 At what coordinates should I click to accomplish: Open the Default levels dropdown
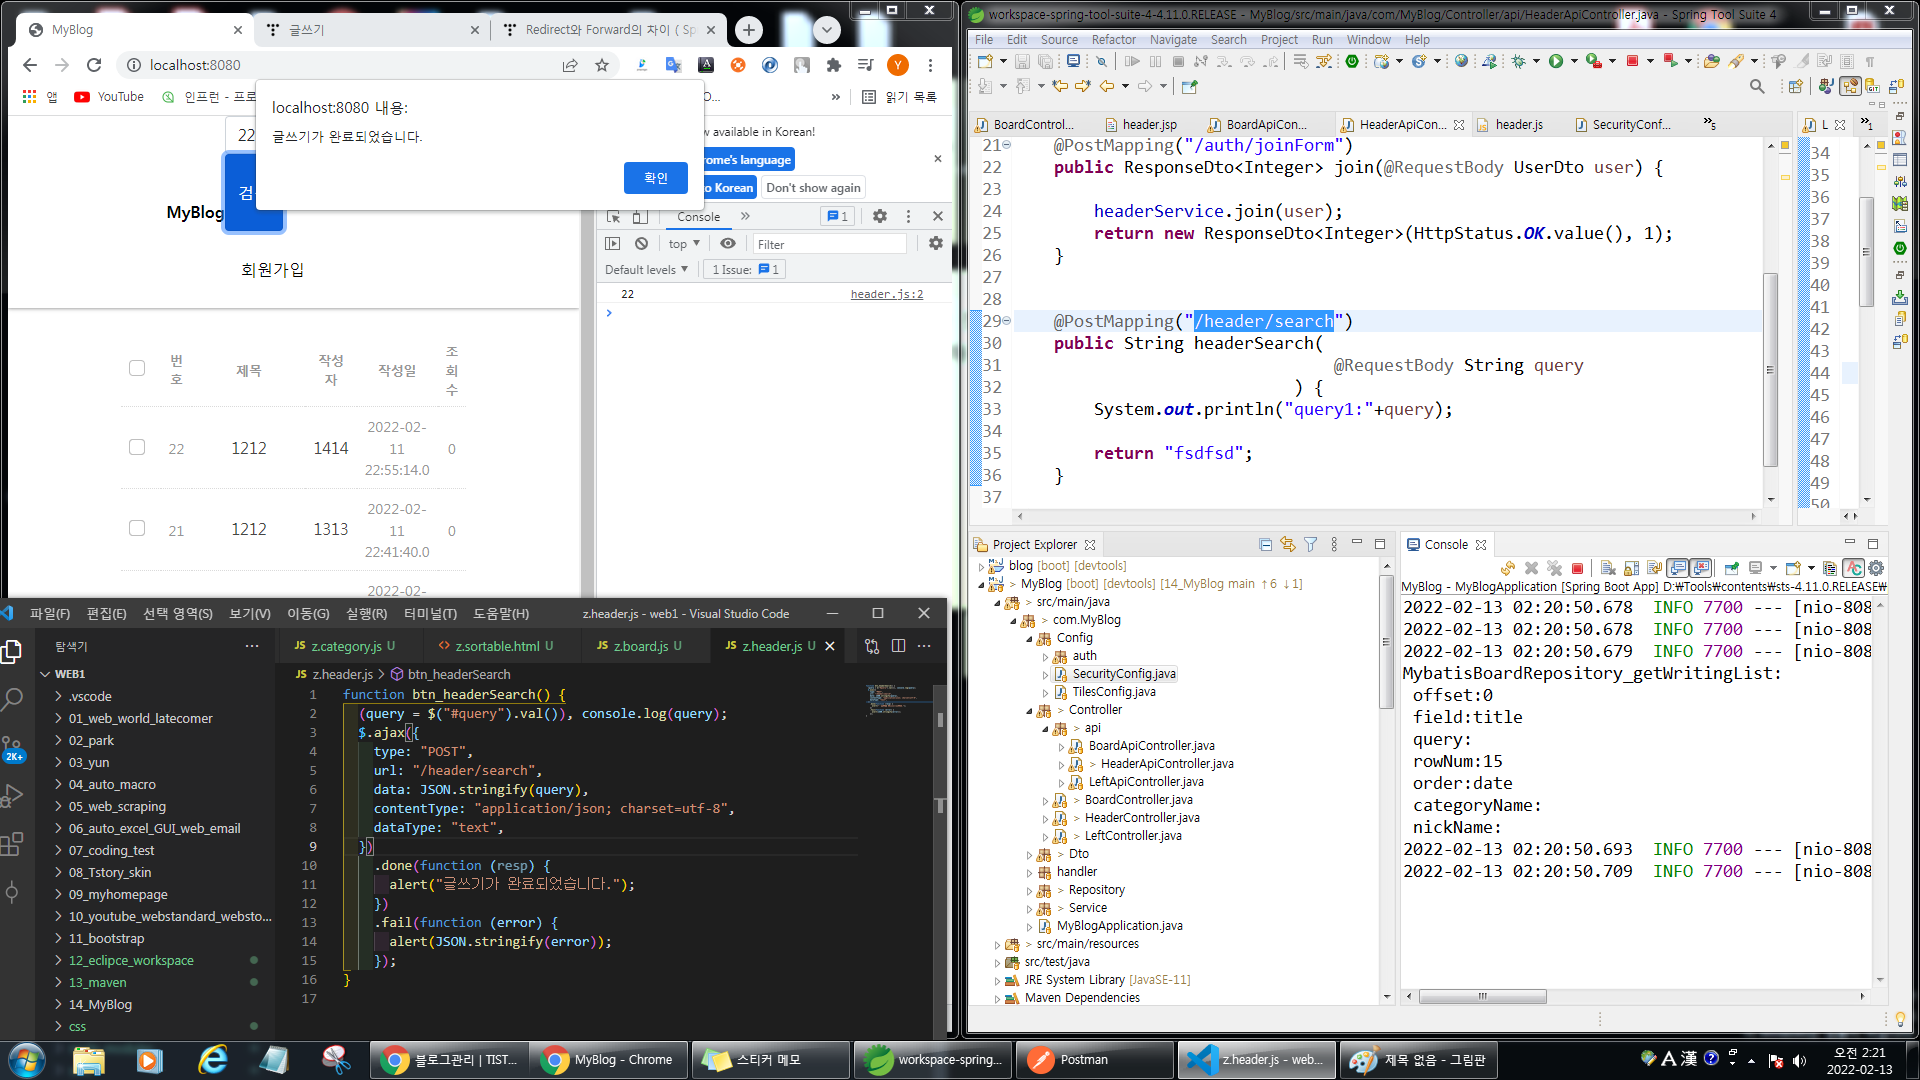point(646,270)
